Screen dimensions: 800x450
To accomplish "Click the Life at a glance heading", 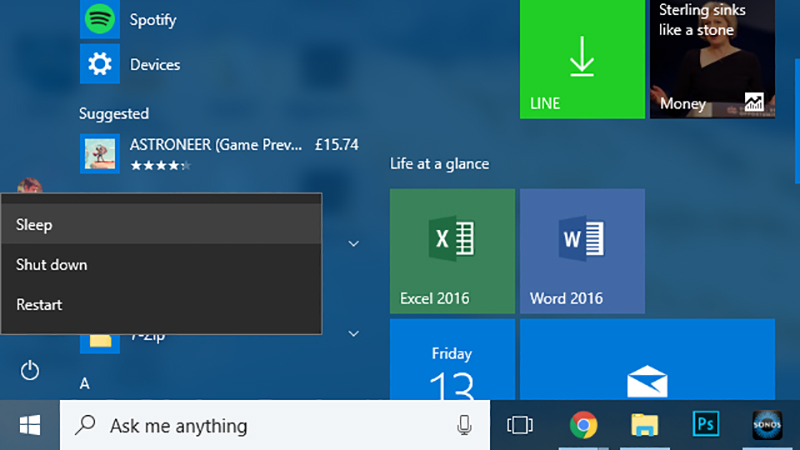I will pos(439,164).
